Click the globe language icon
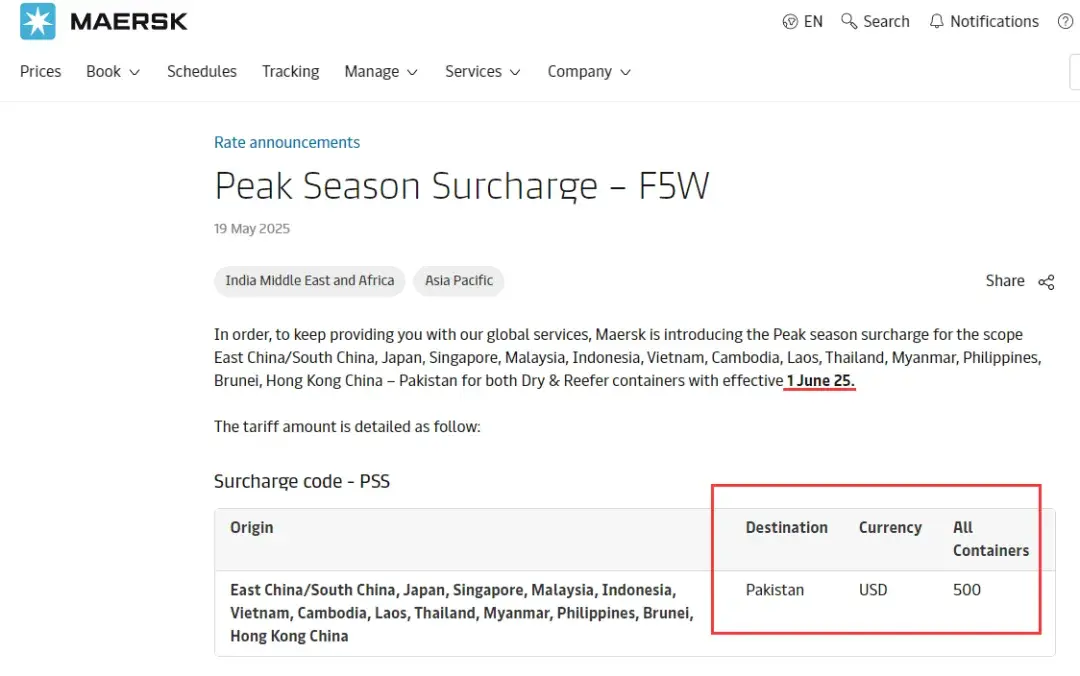 click(790, 21)
